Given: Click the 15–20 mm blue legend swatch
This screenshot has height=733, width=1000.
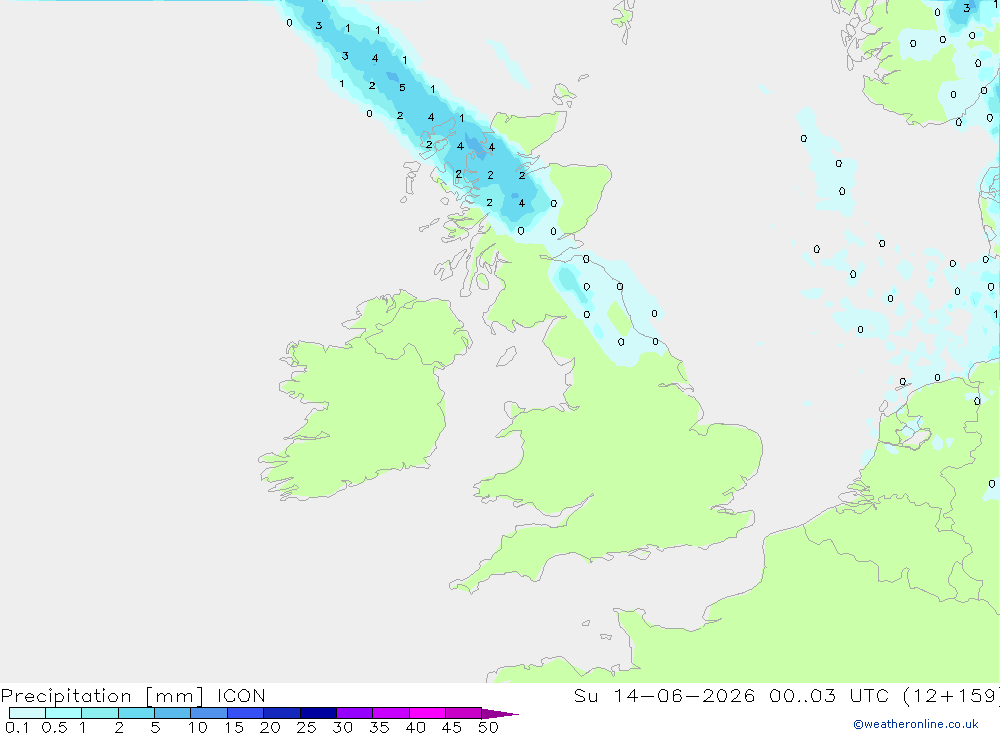Looking at the screenshot, I should pyautogui.click(x=246, y=713).
